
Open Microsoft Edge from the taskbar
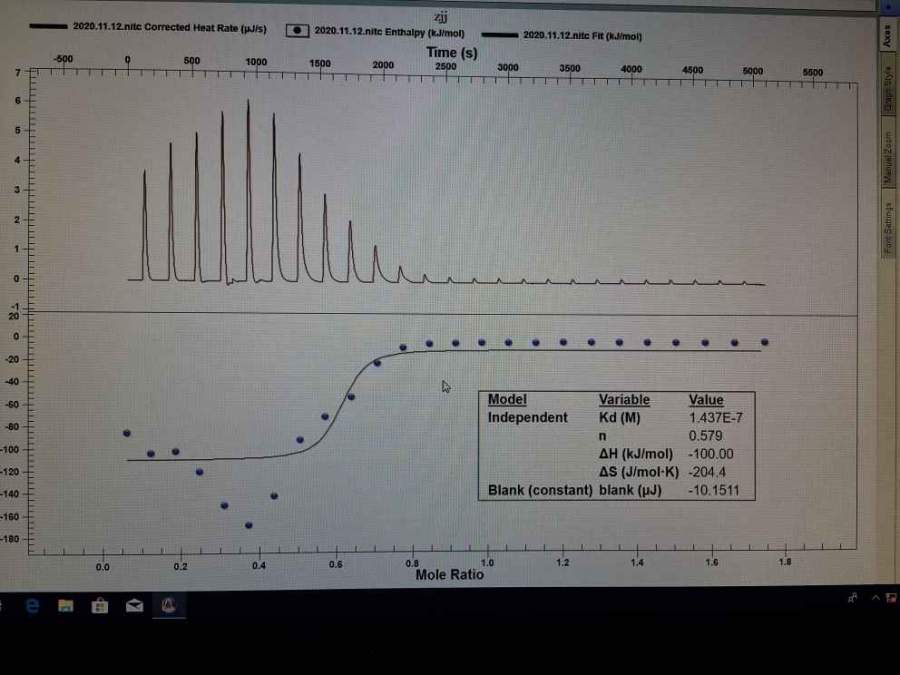[x=32, y=605]
